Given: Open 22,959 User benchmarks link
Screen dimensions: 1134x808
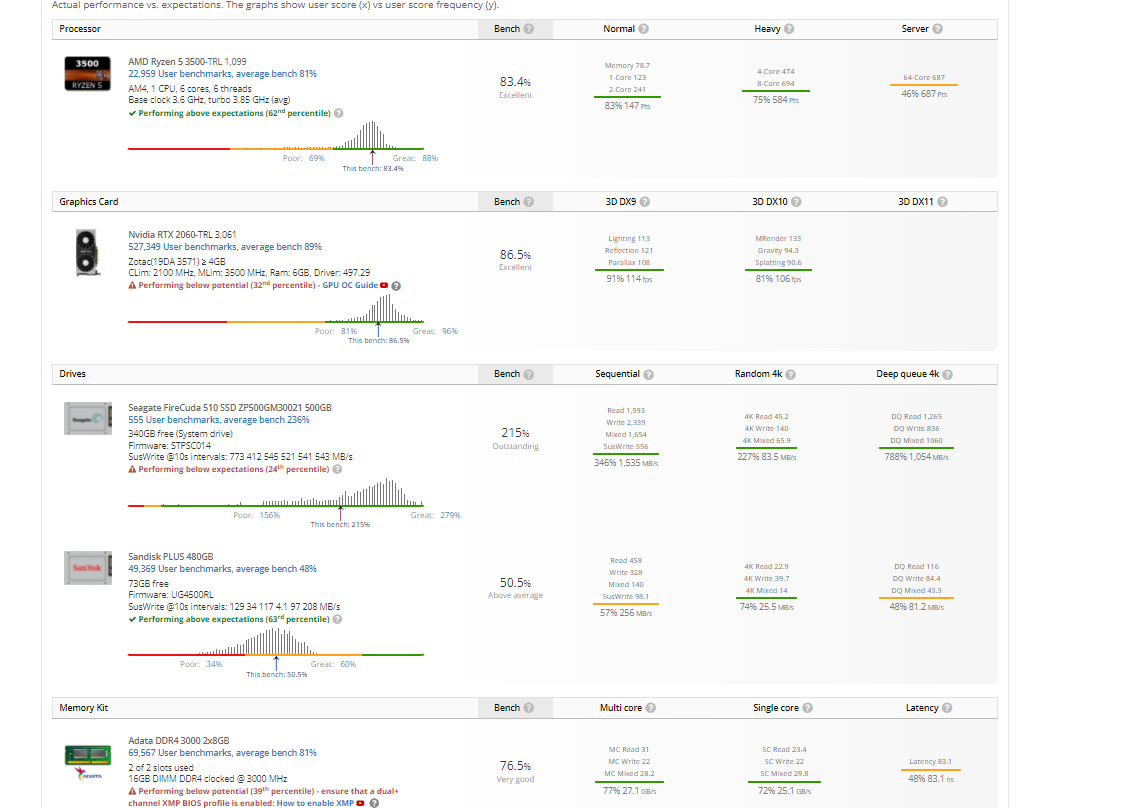Looking at the screenshot, I should [x=222, y=74].
